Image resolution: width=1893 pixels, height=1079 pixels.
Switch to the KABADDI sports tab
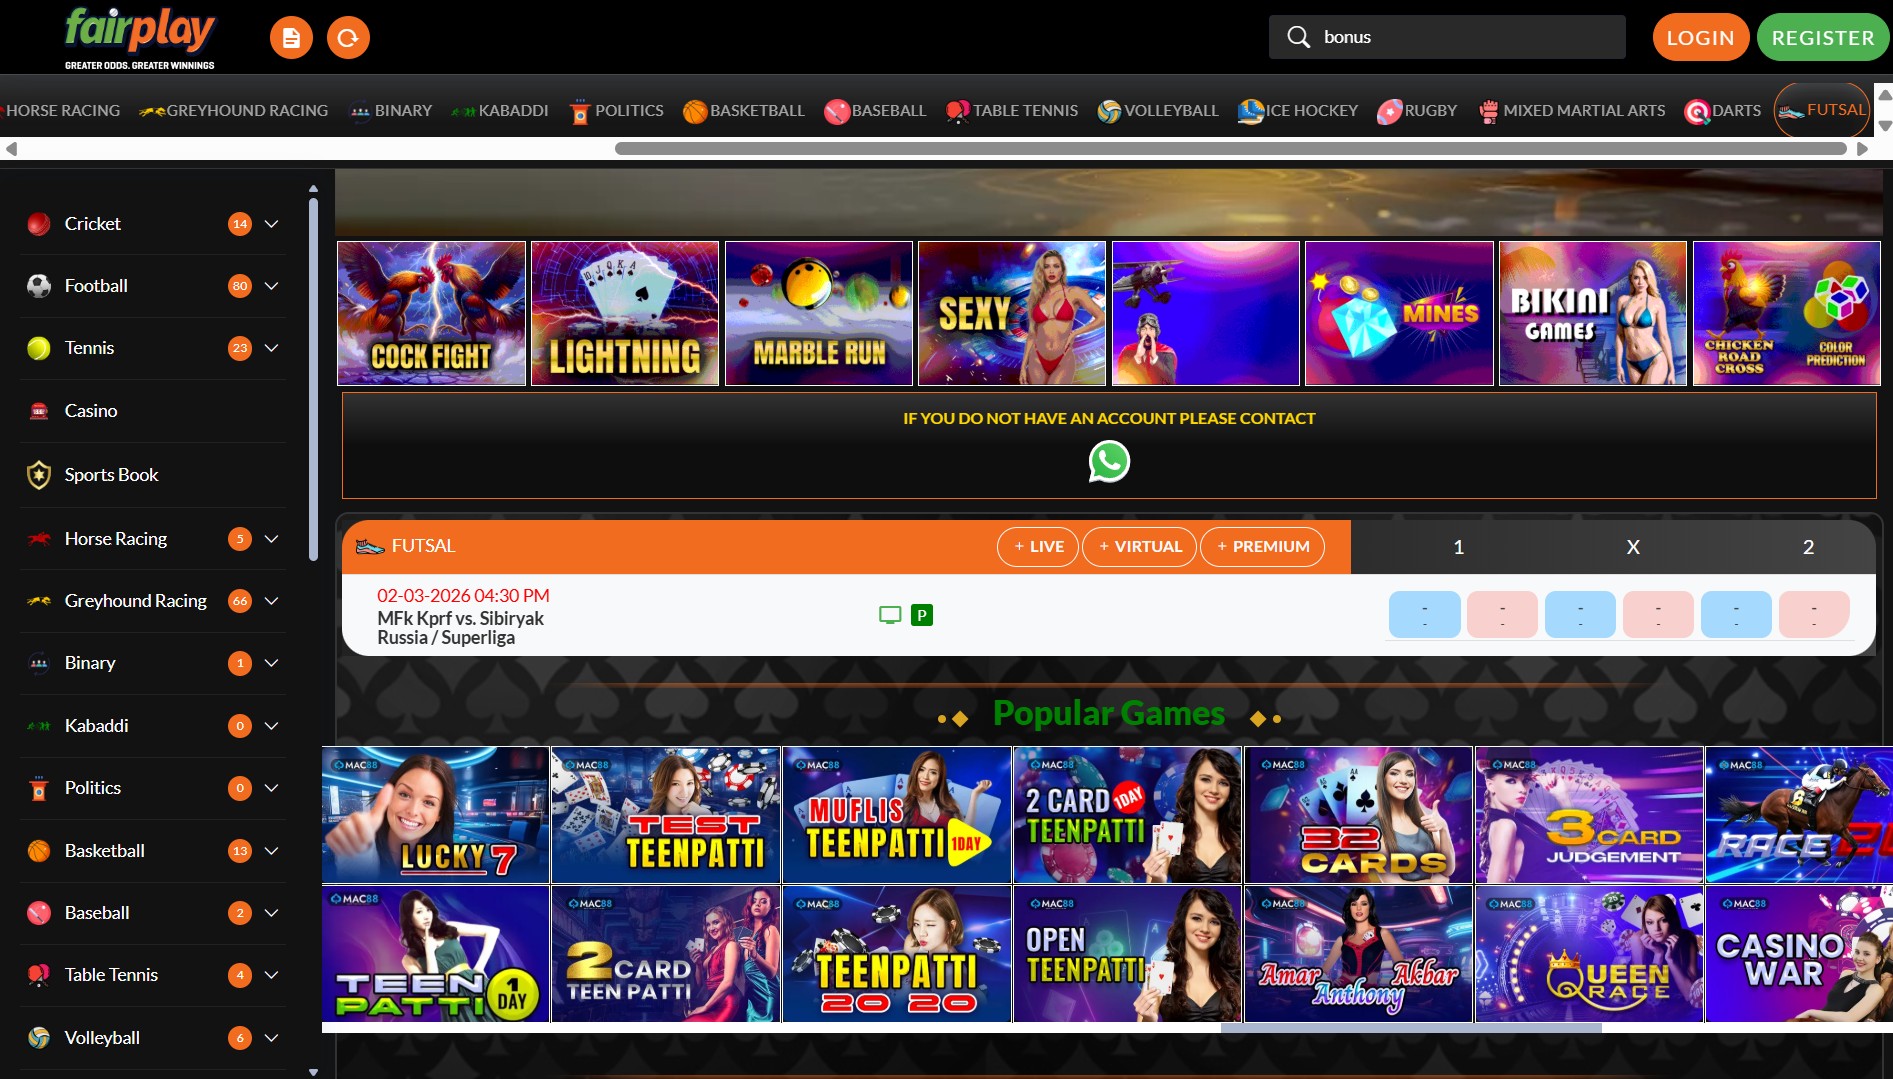click(x=501, y=110)
